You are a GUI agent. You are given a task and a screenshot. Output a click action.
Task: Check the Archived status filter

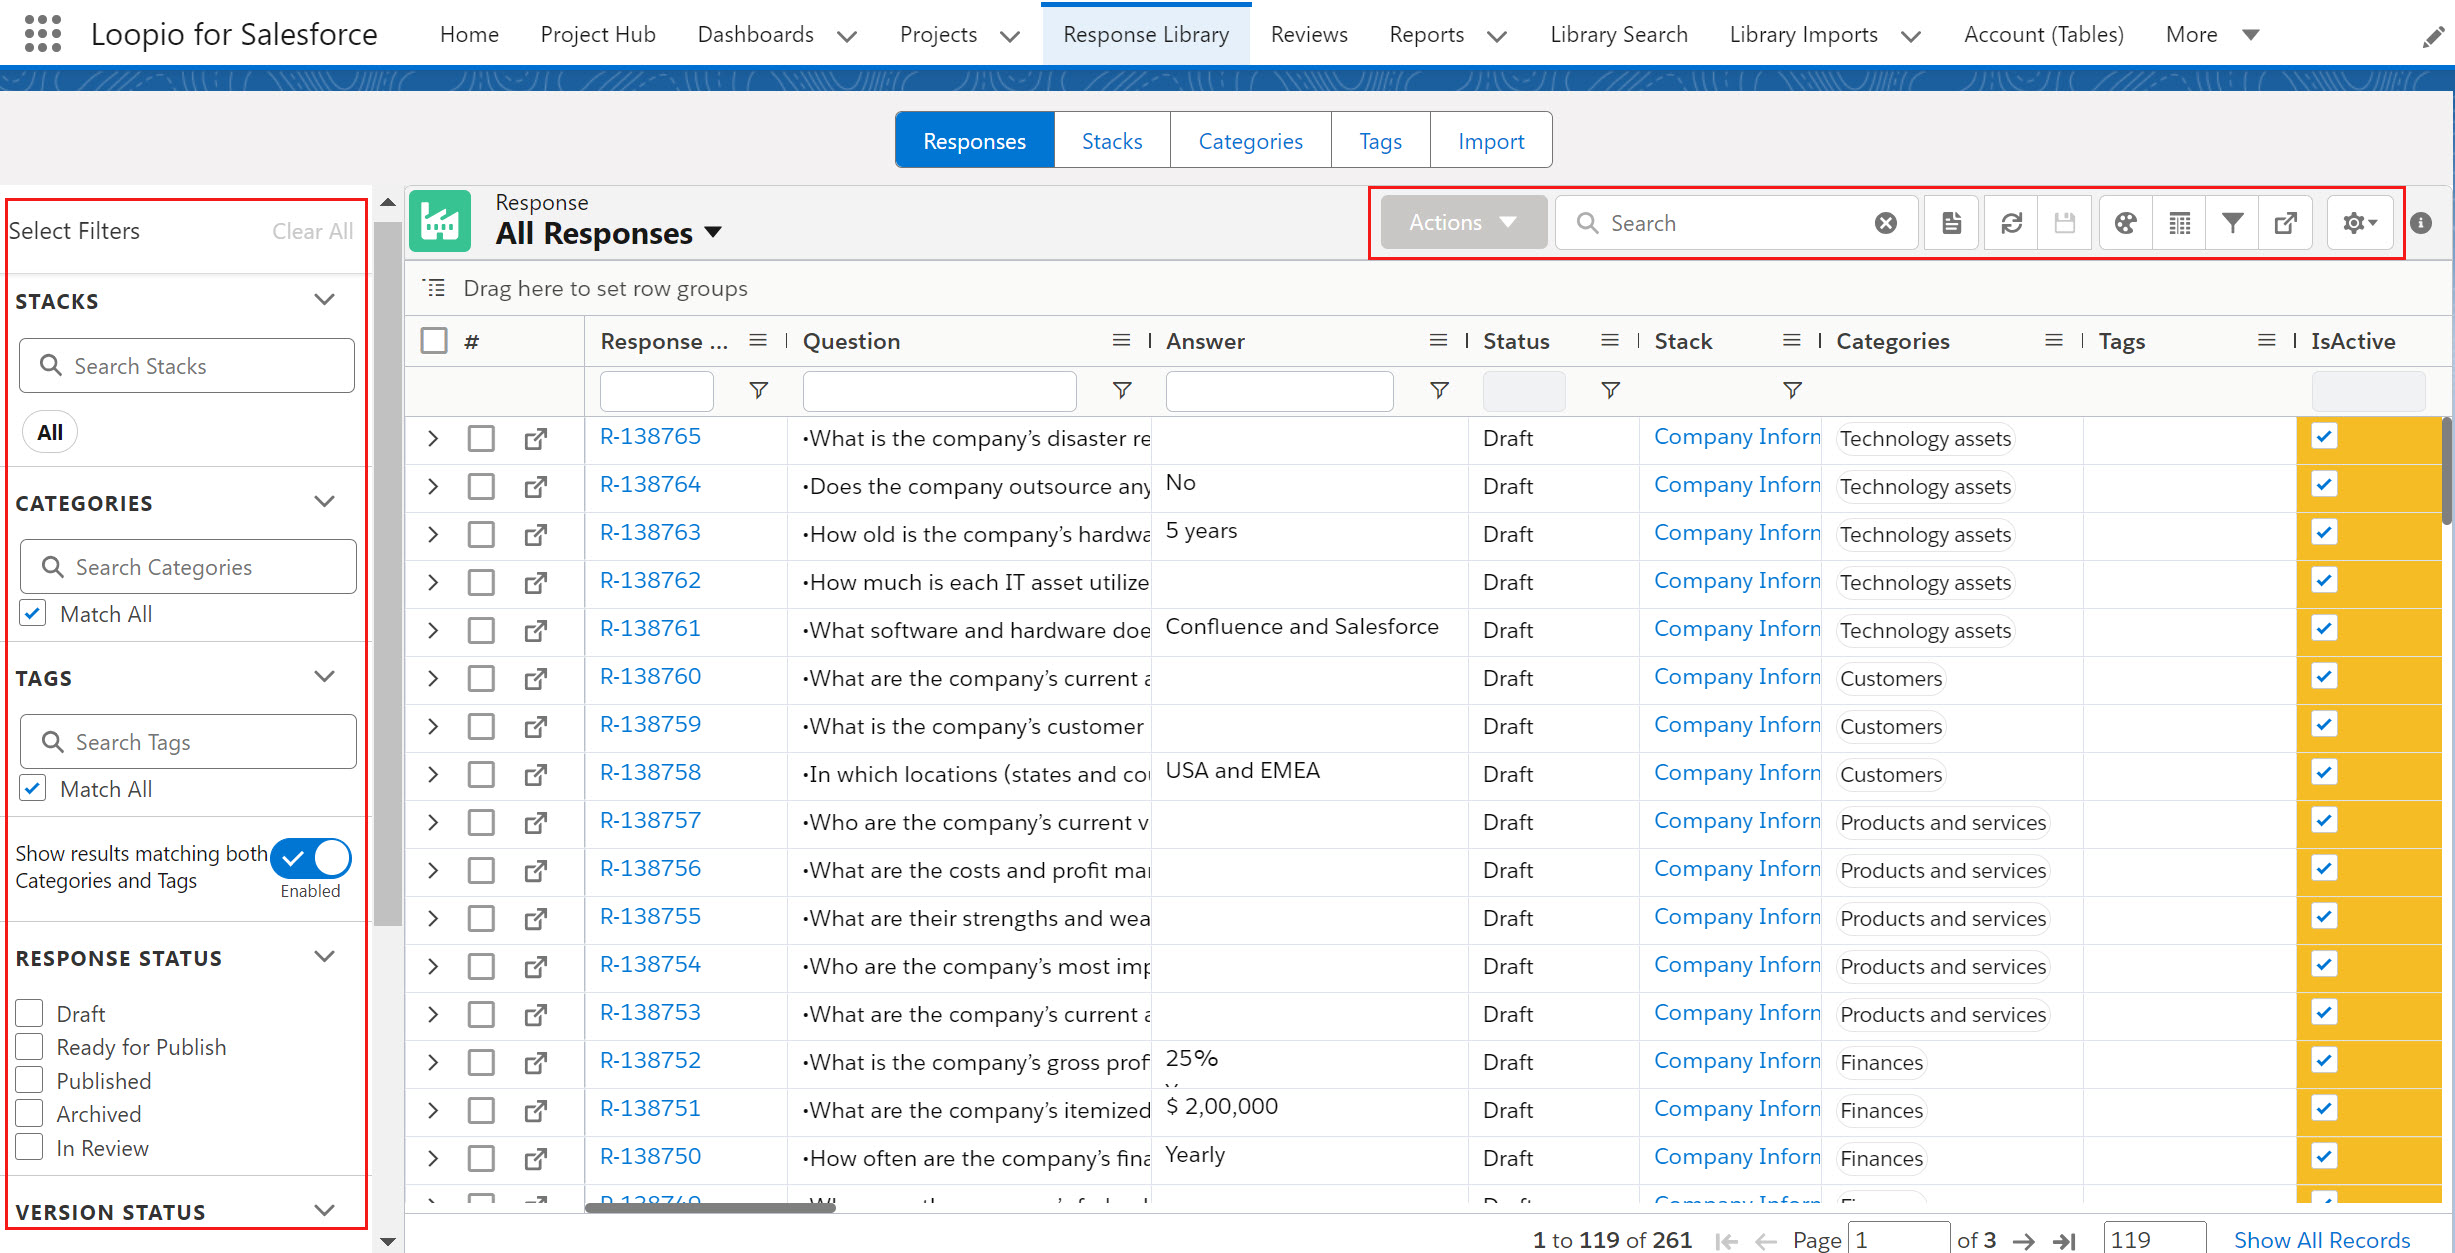point(30,1113)
